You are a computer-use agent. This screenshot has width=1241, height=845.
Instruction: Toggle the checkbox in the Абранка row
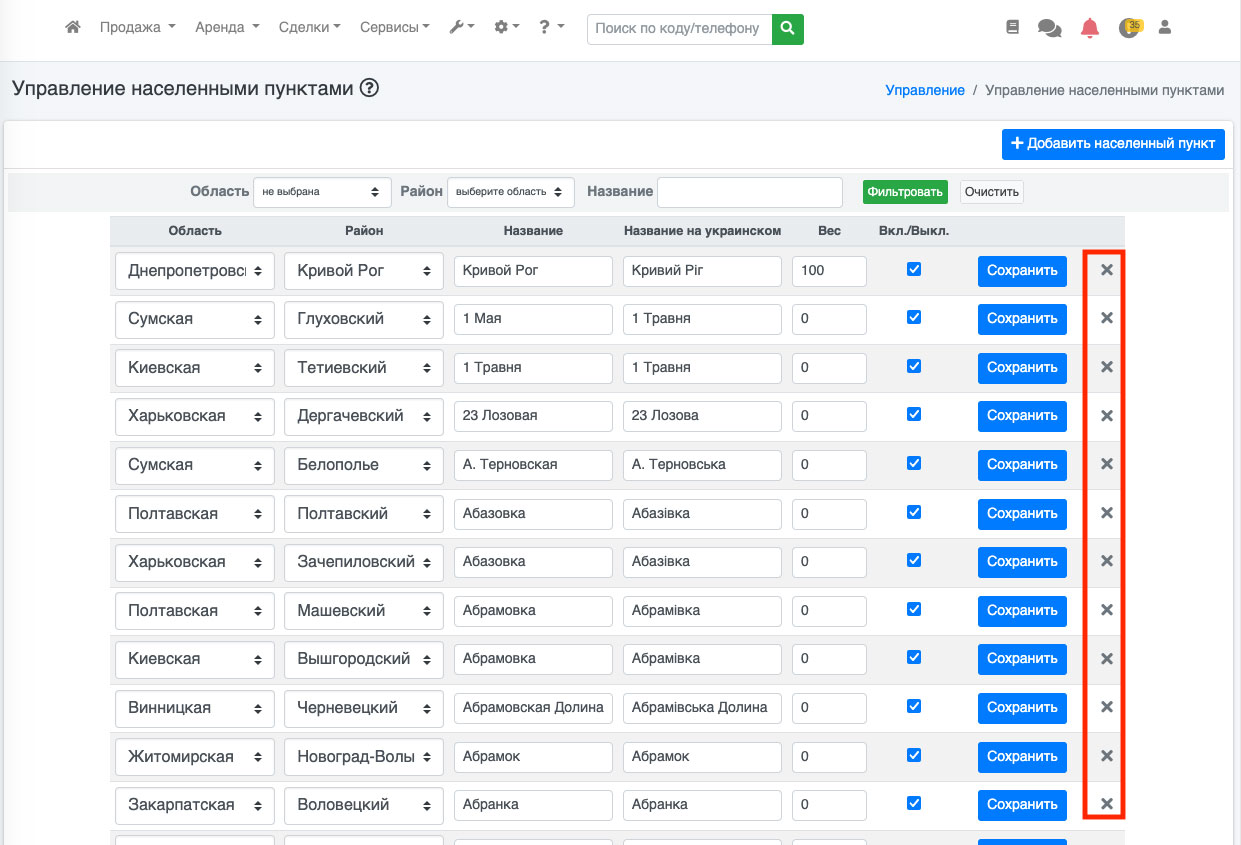tap(913, 803)
